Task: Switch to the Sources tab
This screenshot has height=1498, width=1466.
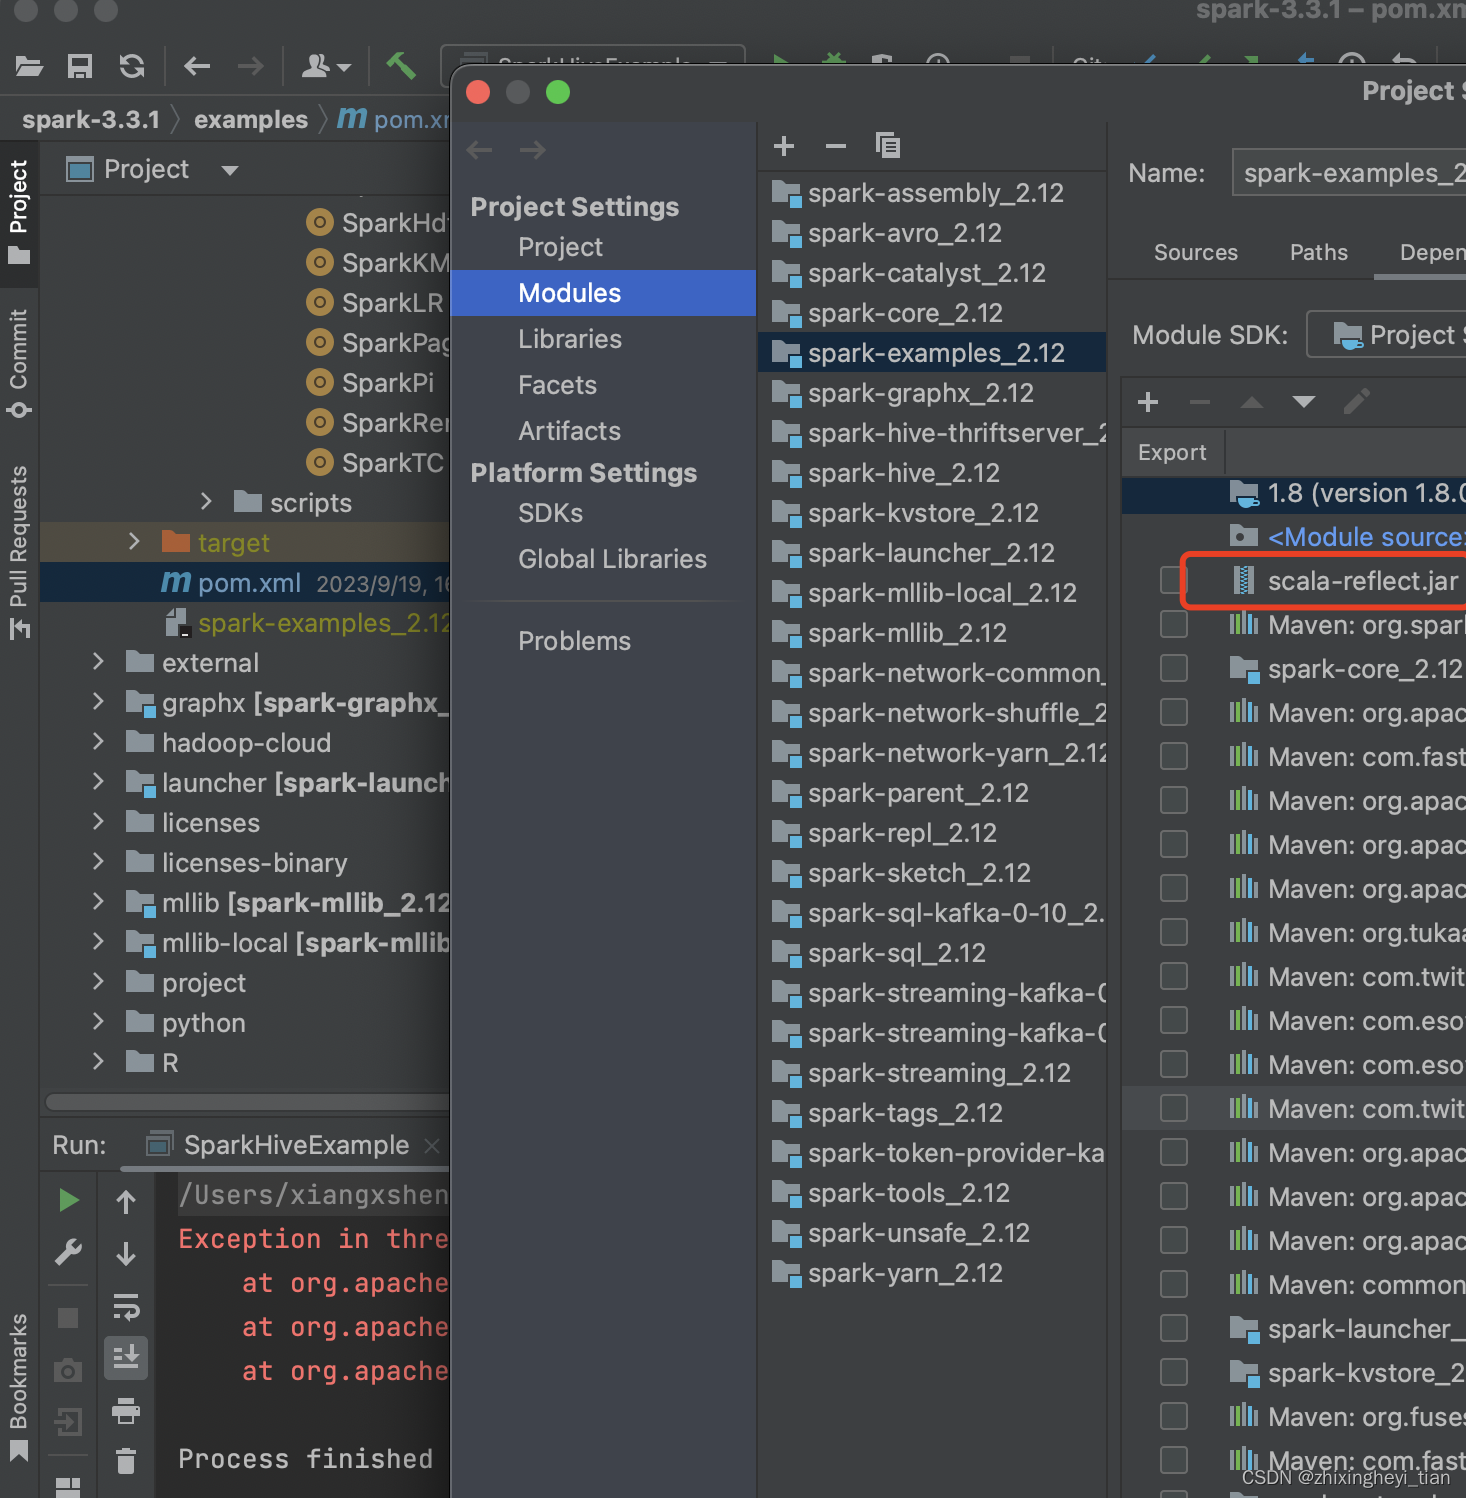Action: [x=1195, y=252]
